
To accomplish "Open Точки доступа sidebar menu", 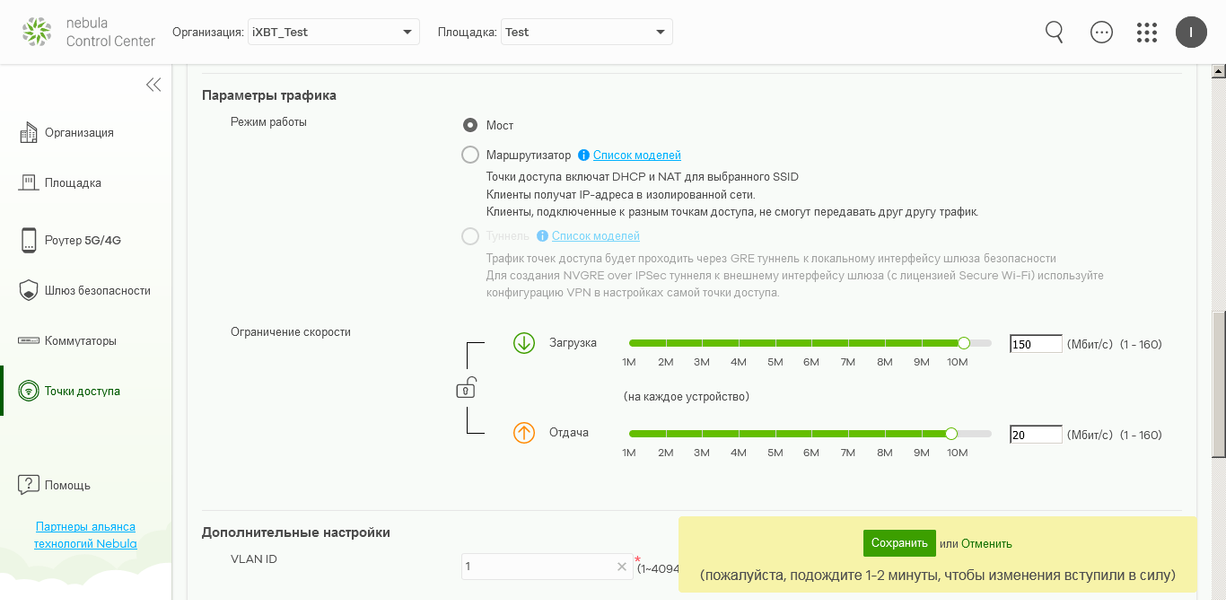I will pyautogui.click(x=82, y=391).
